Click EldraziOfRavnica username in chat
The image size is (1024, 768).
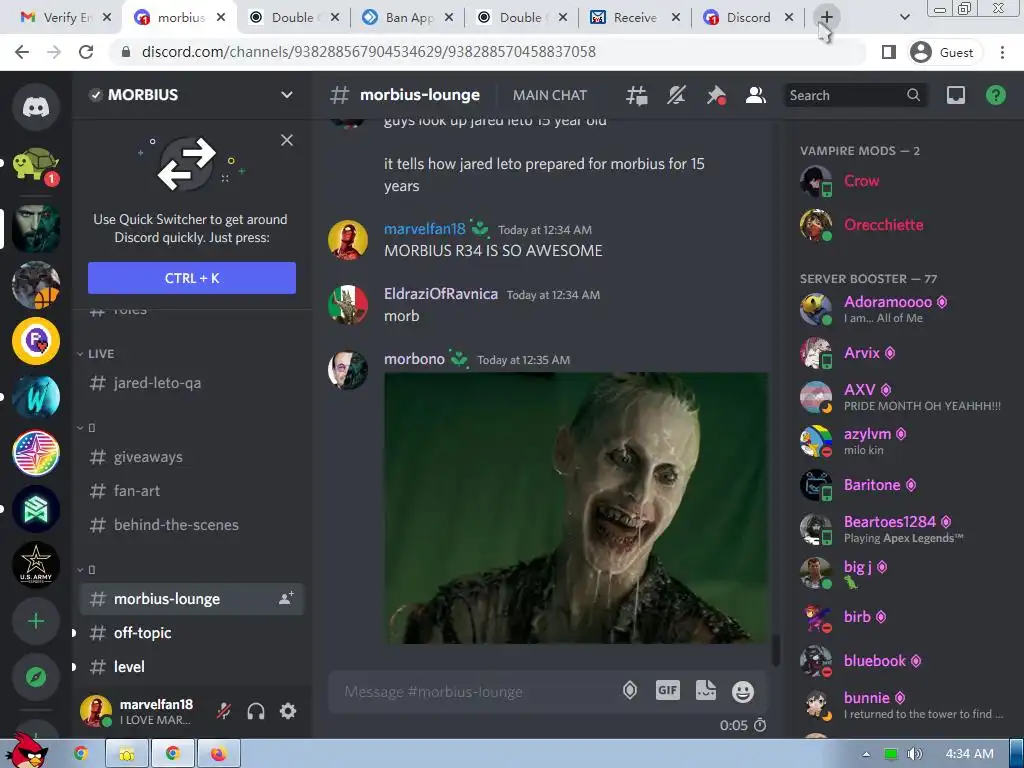tap(441, 294)
